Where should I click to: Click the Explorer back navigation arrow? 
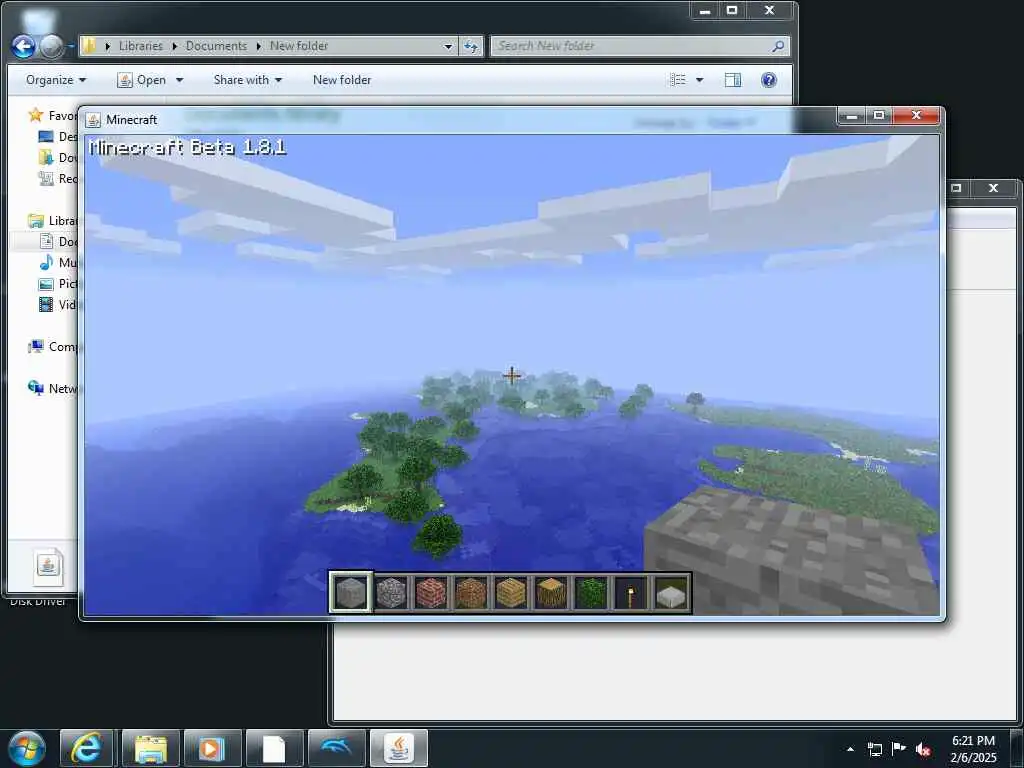pyautogui.click(x=24, y=46)
